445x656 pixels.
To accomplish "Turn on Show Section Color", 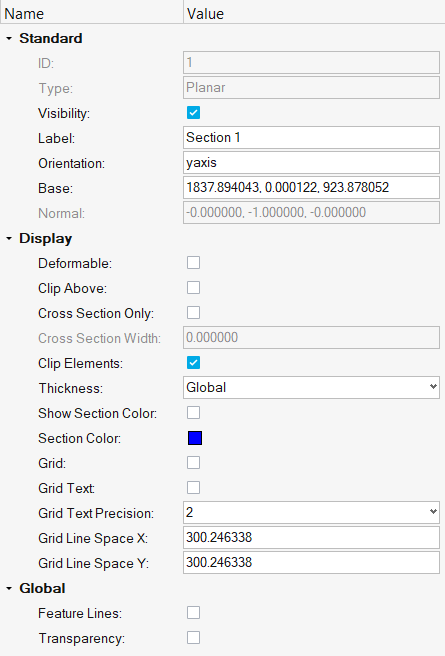I will (193, 413).
